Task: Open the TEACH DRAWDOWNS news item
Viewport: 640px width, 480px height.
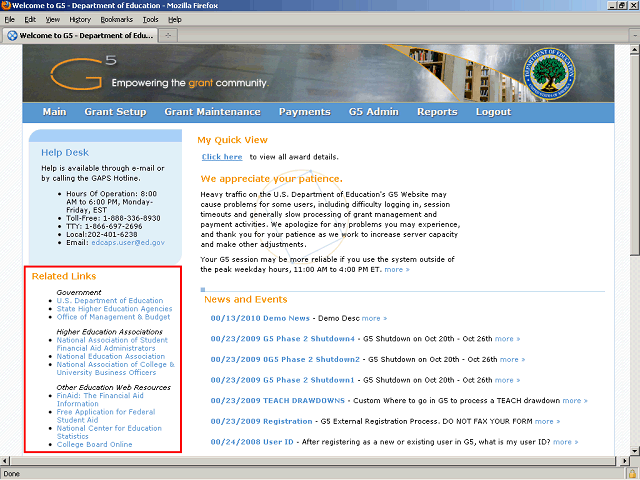Action: coord(278,401)
